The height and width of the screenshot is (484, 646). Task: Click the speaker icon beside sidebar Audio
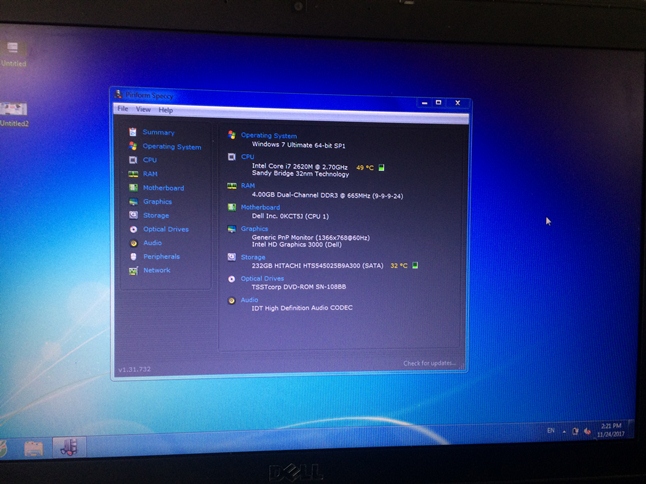coord(133,243)
